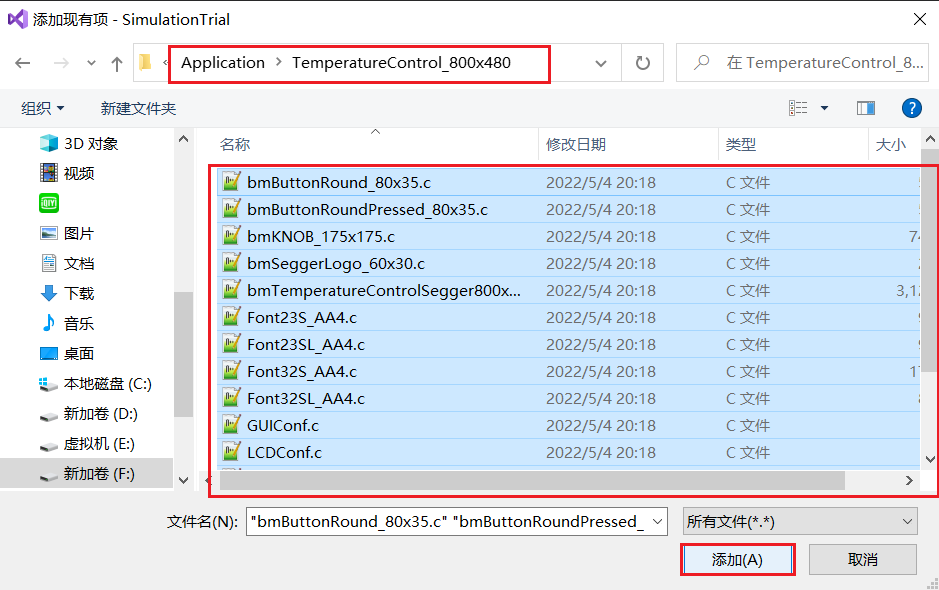Viewport: 939px width, 590px height.
Task: Open the file type filter dropdown 所有文件(*.*)
Action: (x=799, y=521)
